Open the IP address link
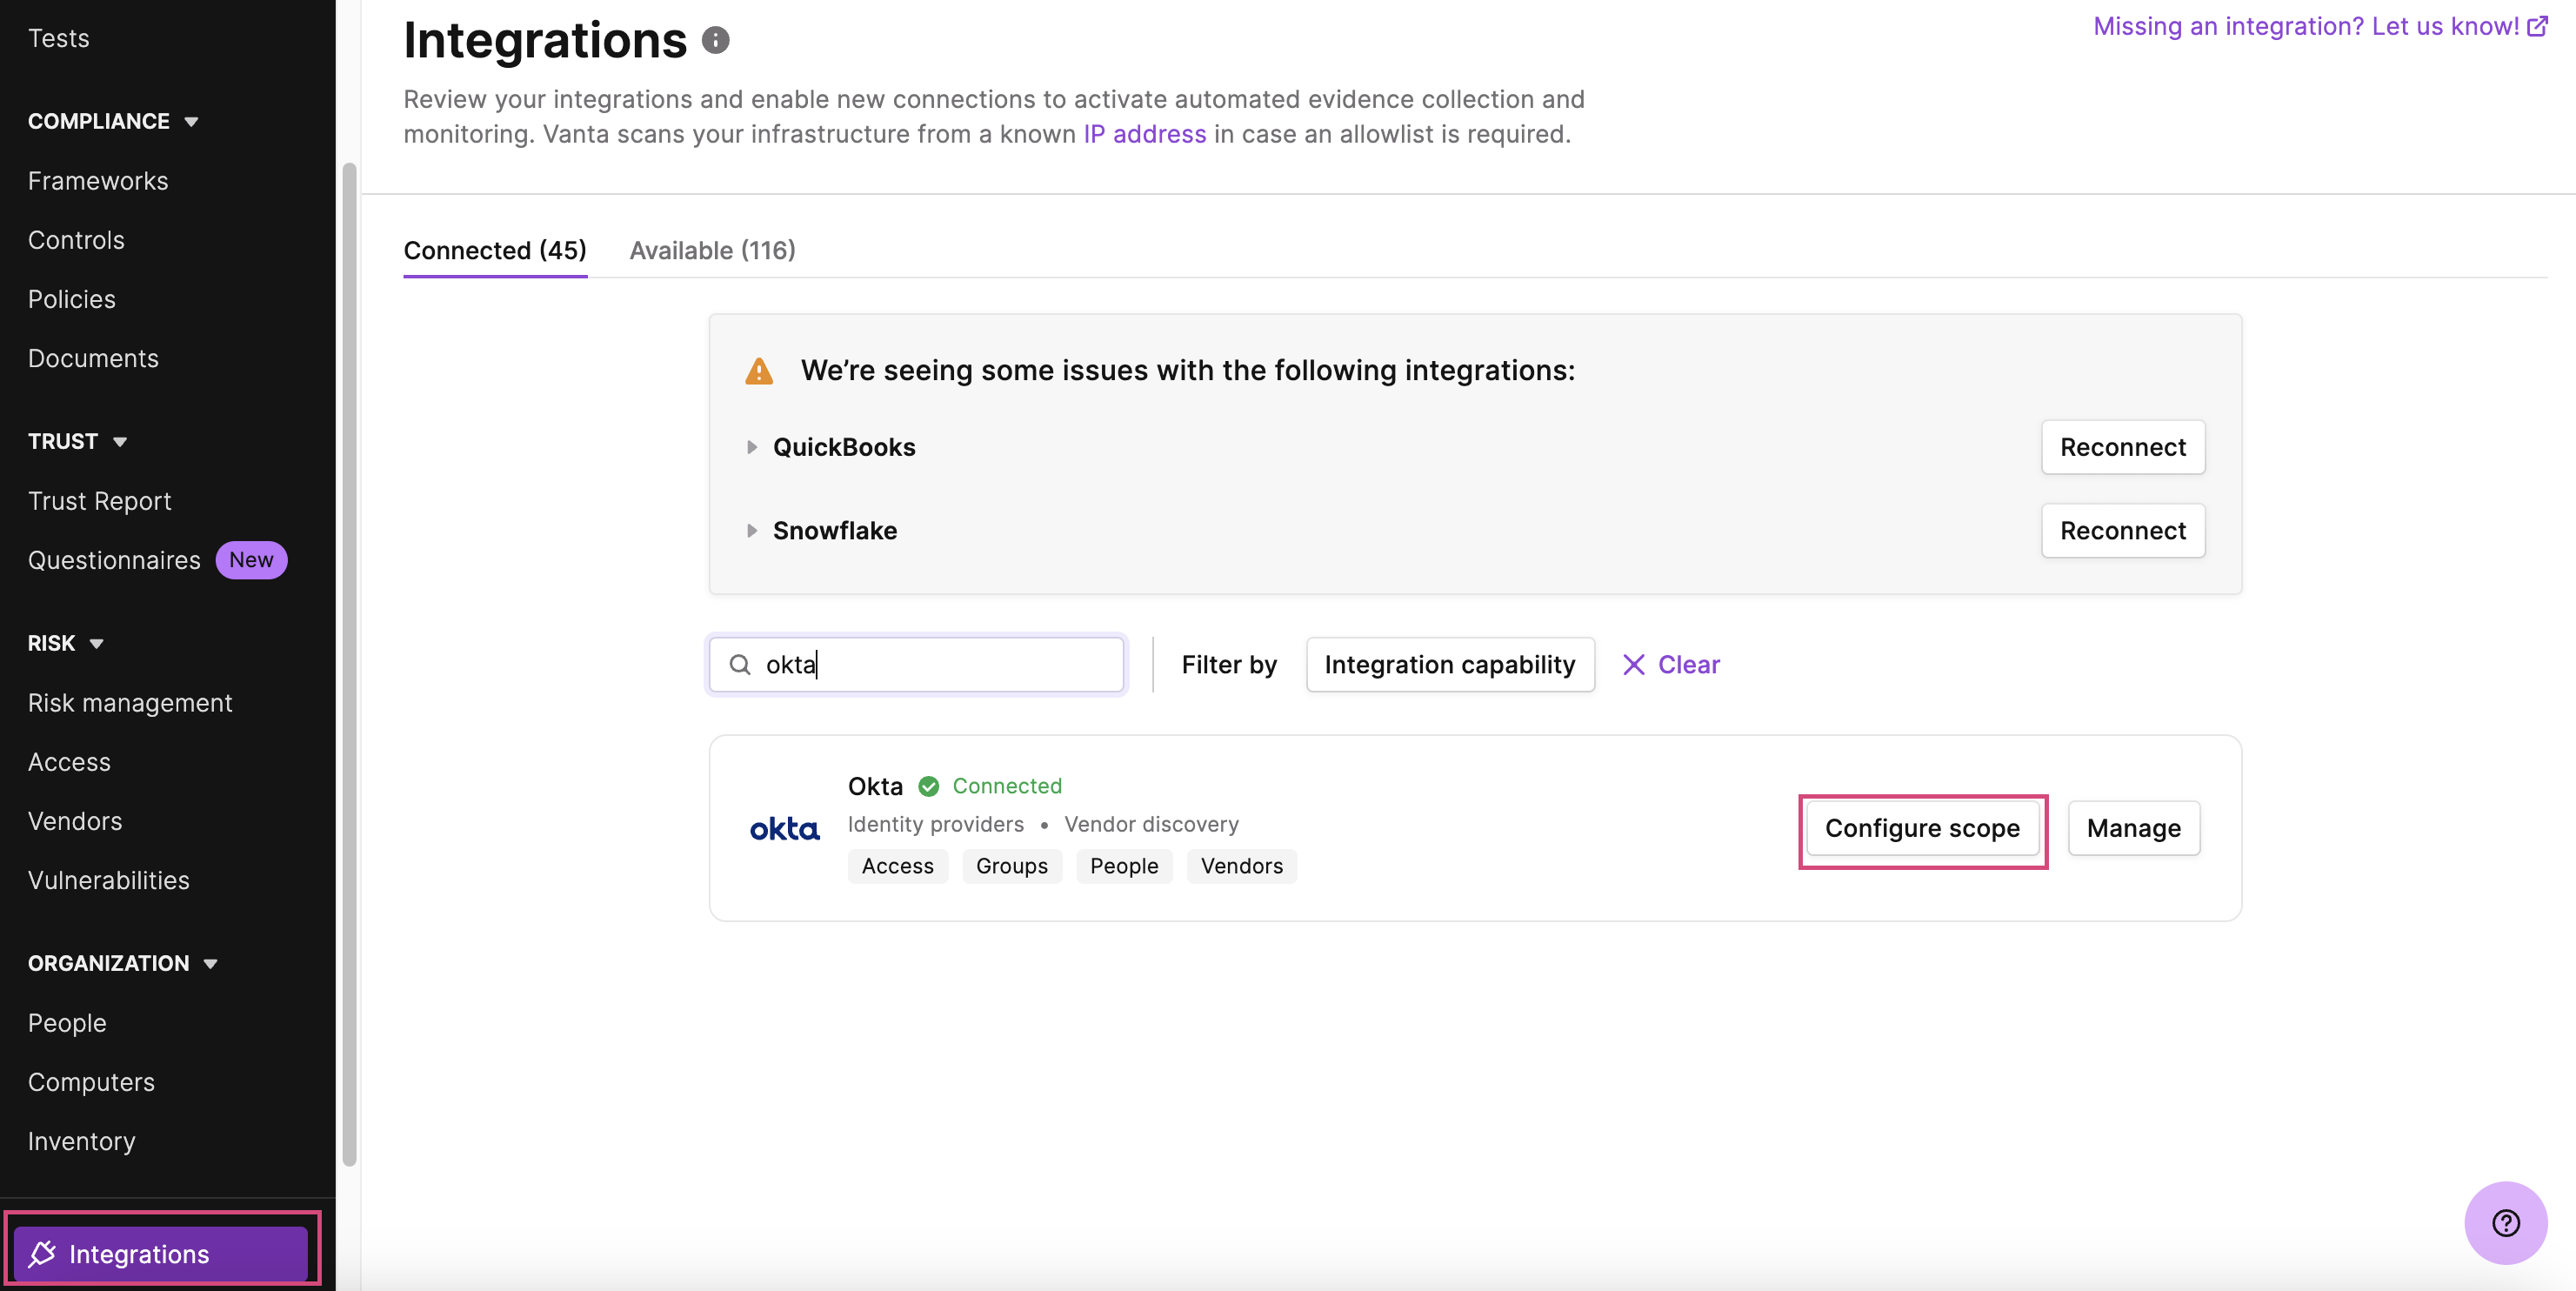The width and height of the screenshot is (2576, 1291). (1145, 134)
